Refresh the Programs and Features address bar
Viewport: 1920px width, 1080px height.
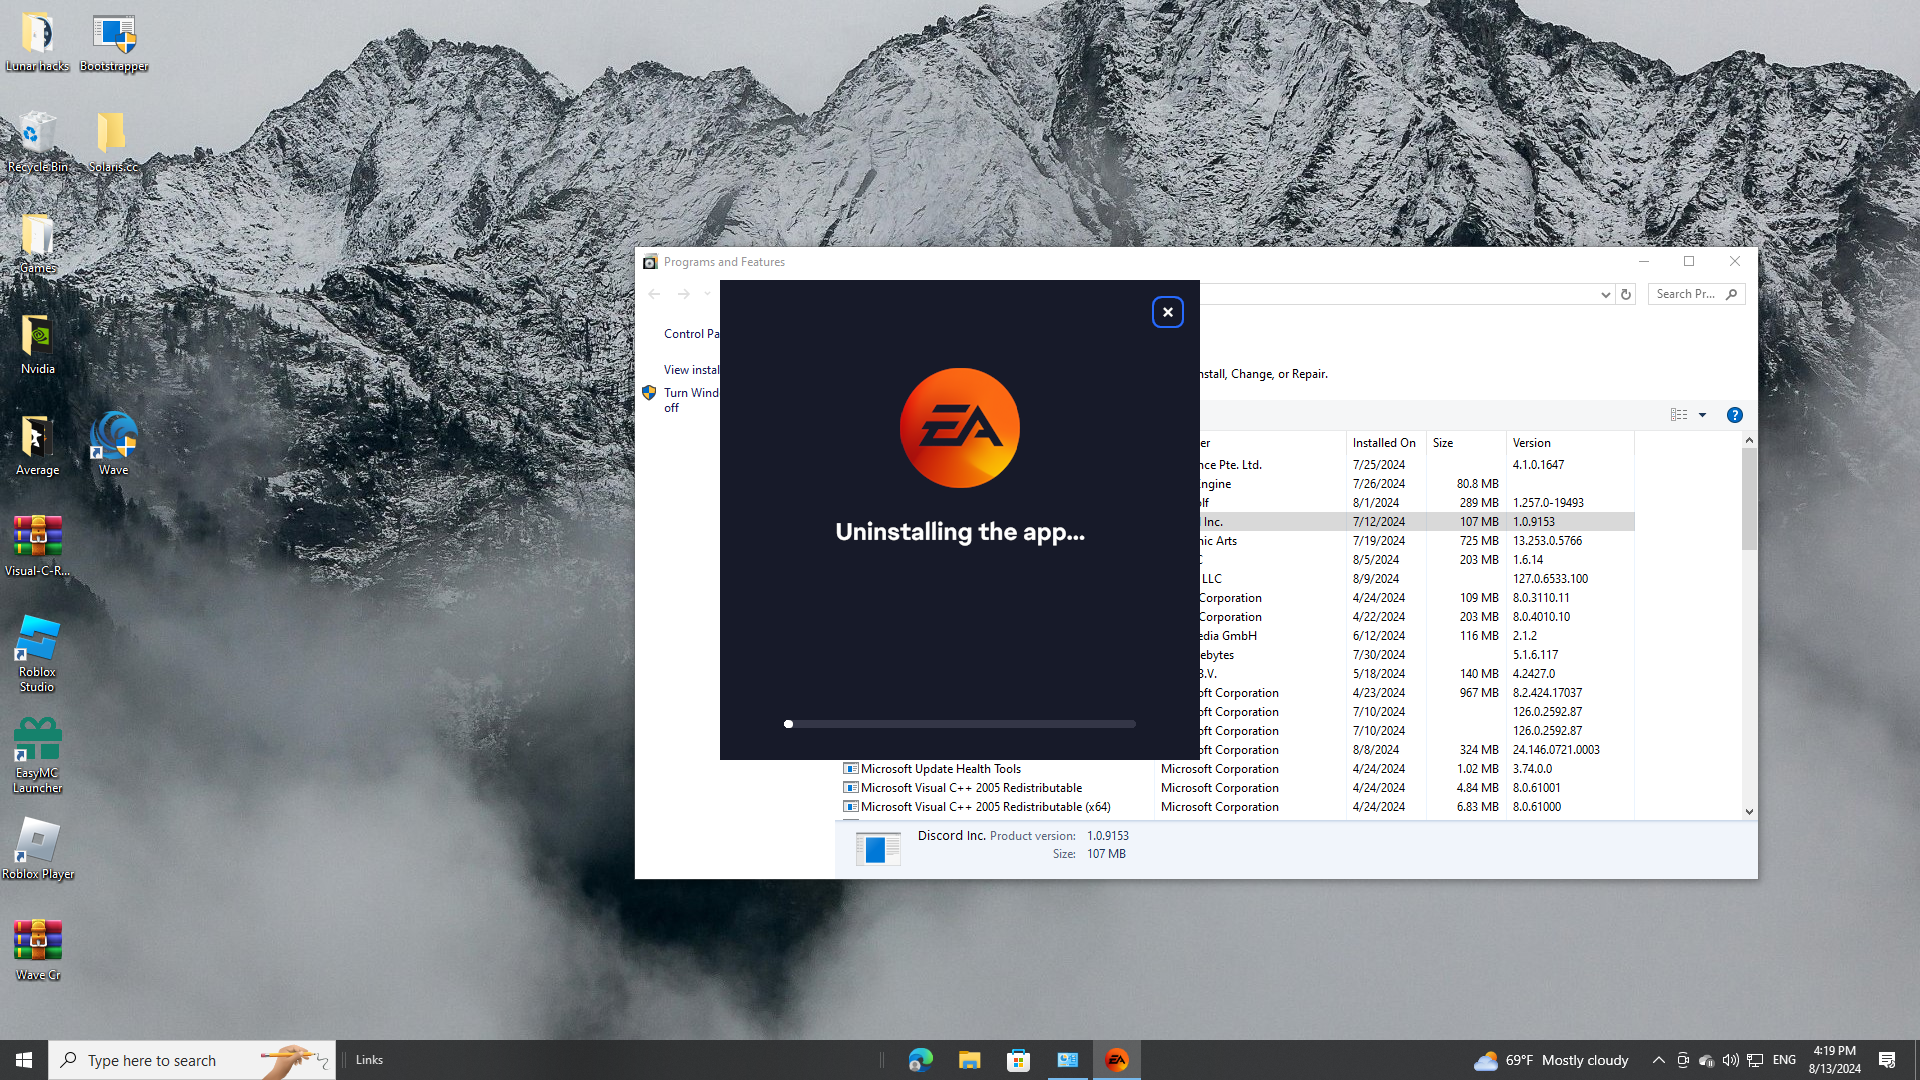(x=1626, y=294)
